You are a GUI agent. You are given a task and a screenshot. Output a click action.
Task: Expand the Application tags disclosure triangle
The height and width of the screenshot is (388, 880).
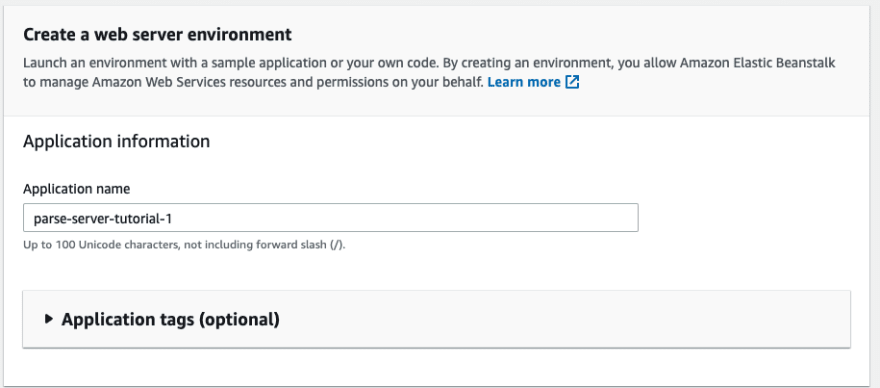point(49,319)
